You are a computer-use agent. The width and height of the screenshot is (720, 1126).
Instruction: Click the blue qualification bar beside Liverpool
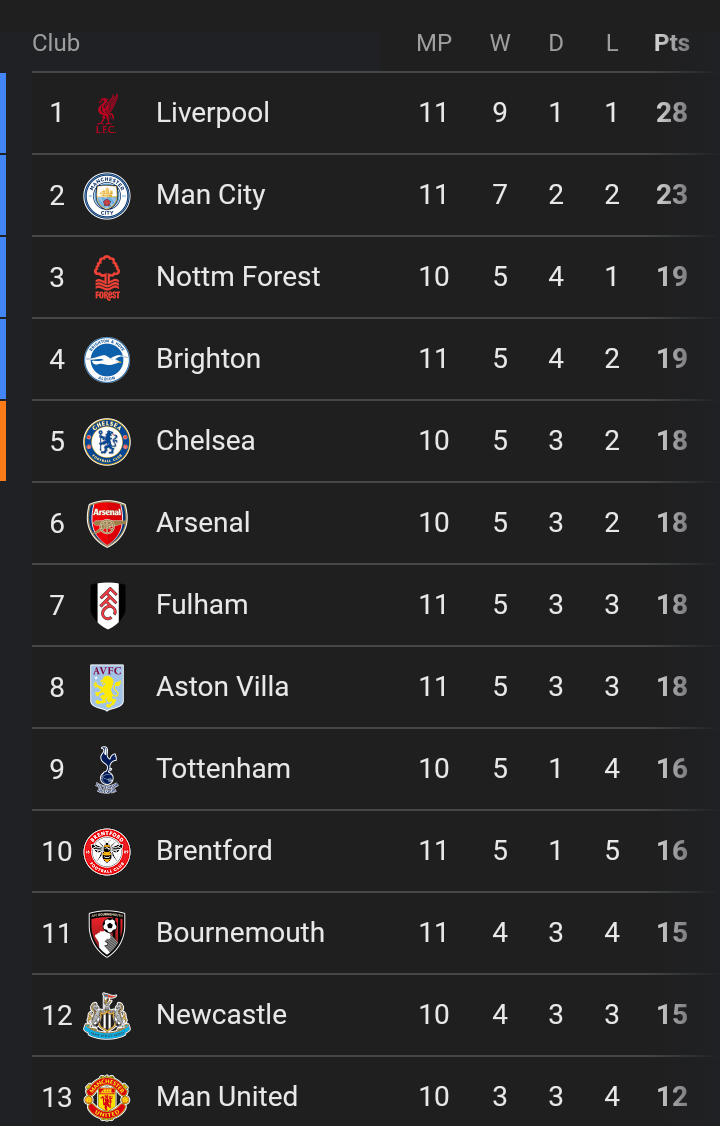pyautogui.click(x=3, y=113)
